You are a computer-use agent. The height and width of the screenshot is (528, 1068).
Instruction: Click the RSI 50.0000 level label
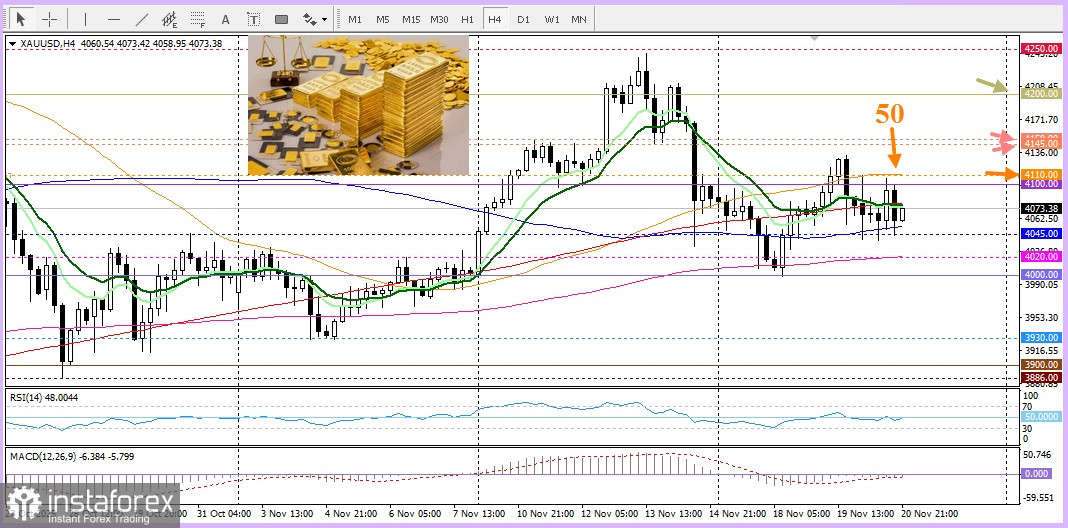1041,417
